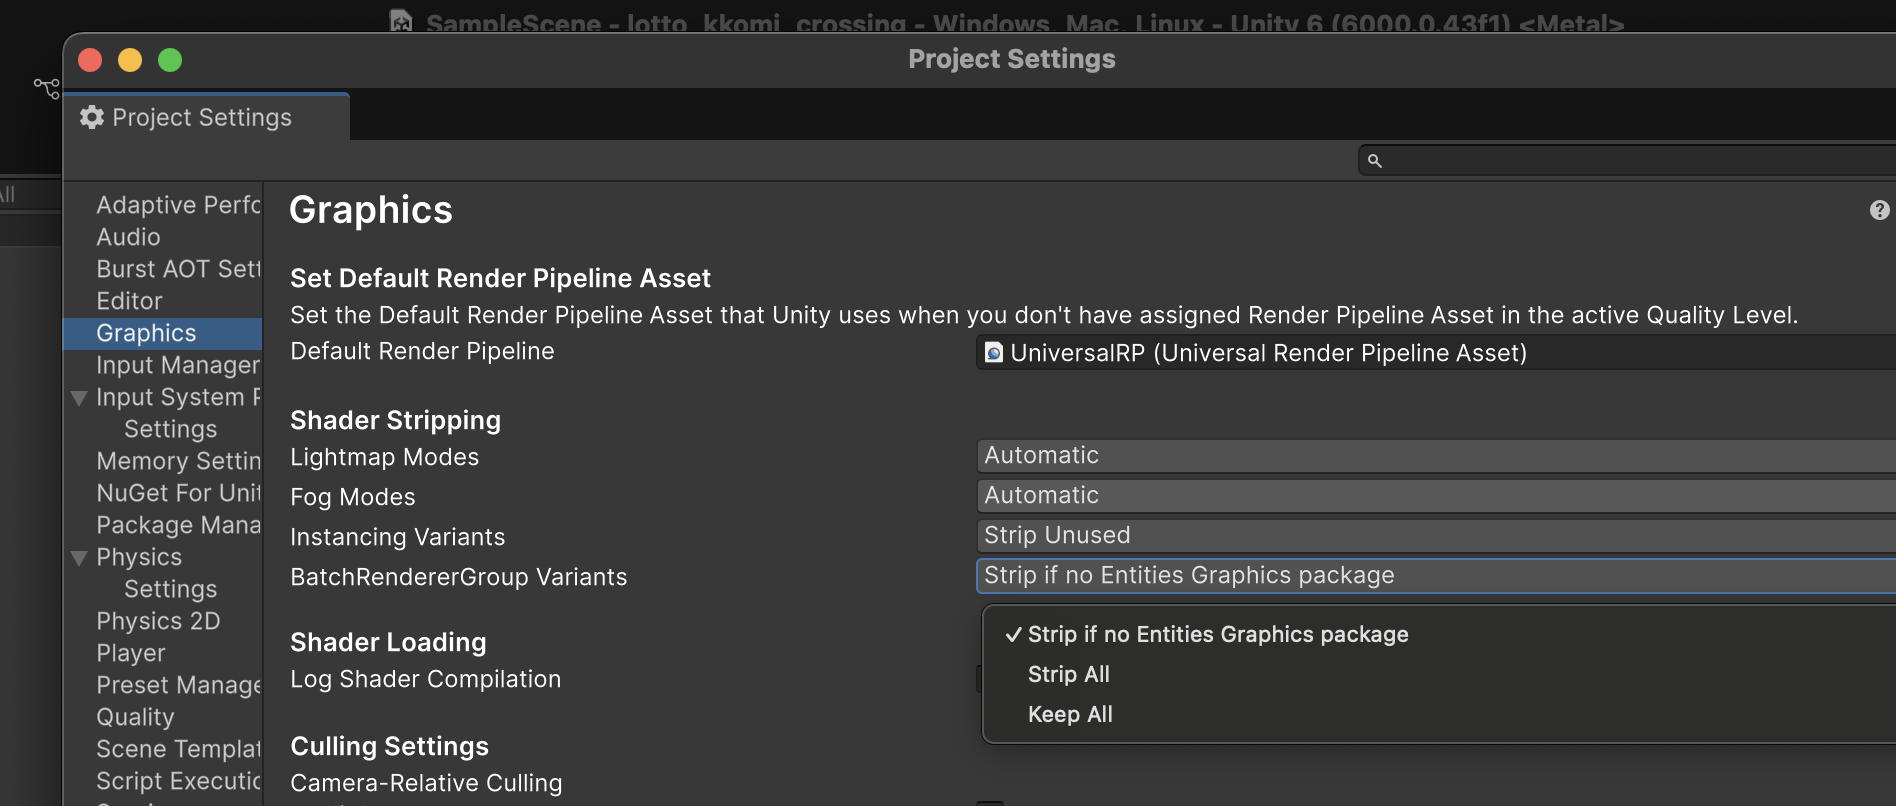Open help for Graphics settings
Screen dimensions: 1896x806
point(1879,210)
